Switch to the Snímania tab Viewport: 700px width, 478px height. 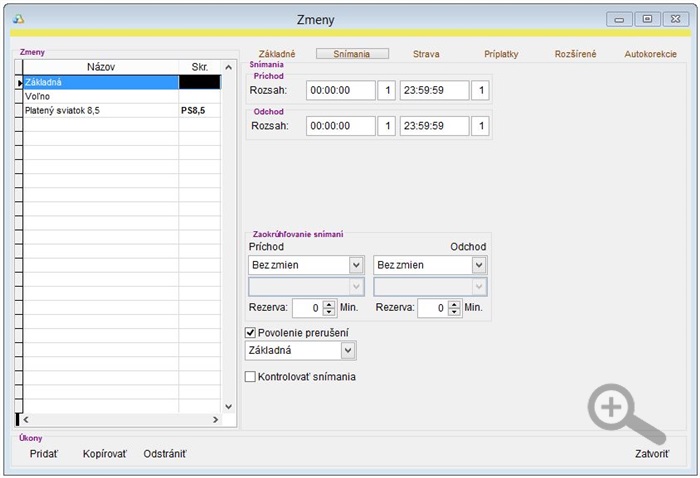352,54
